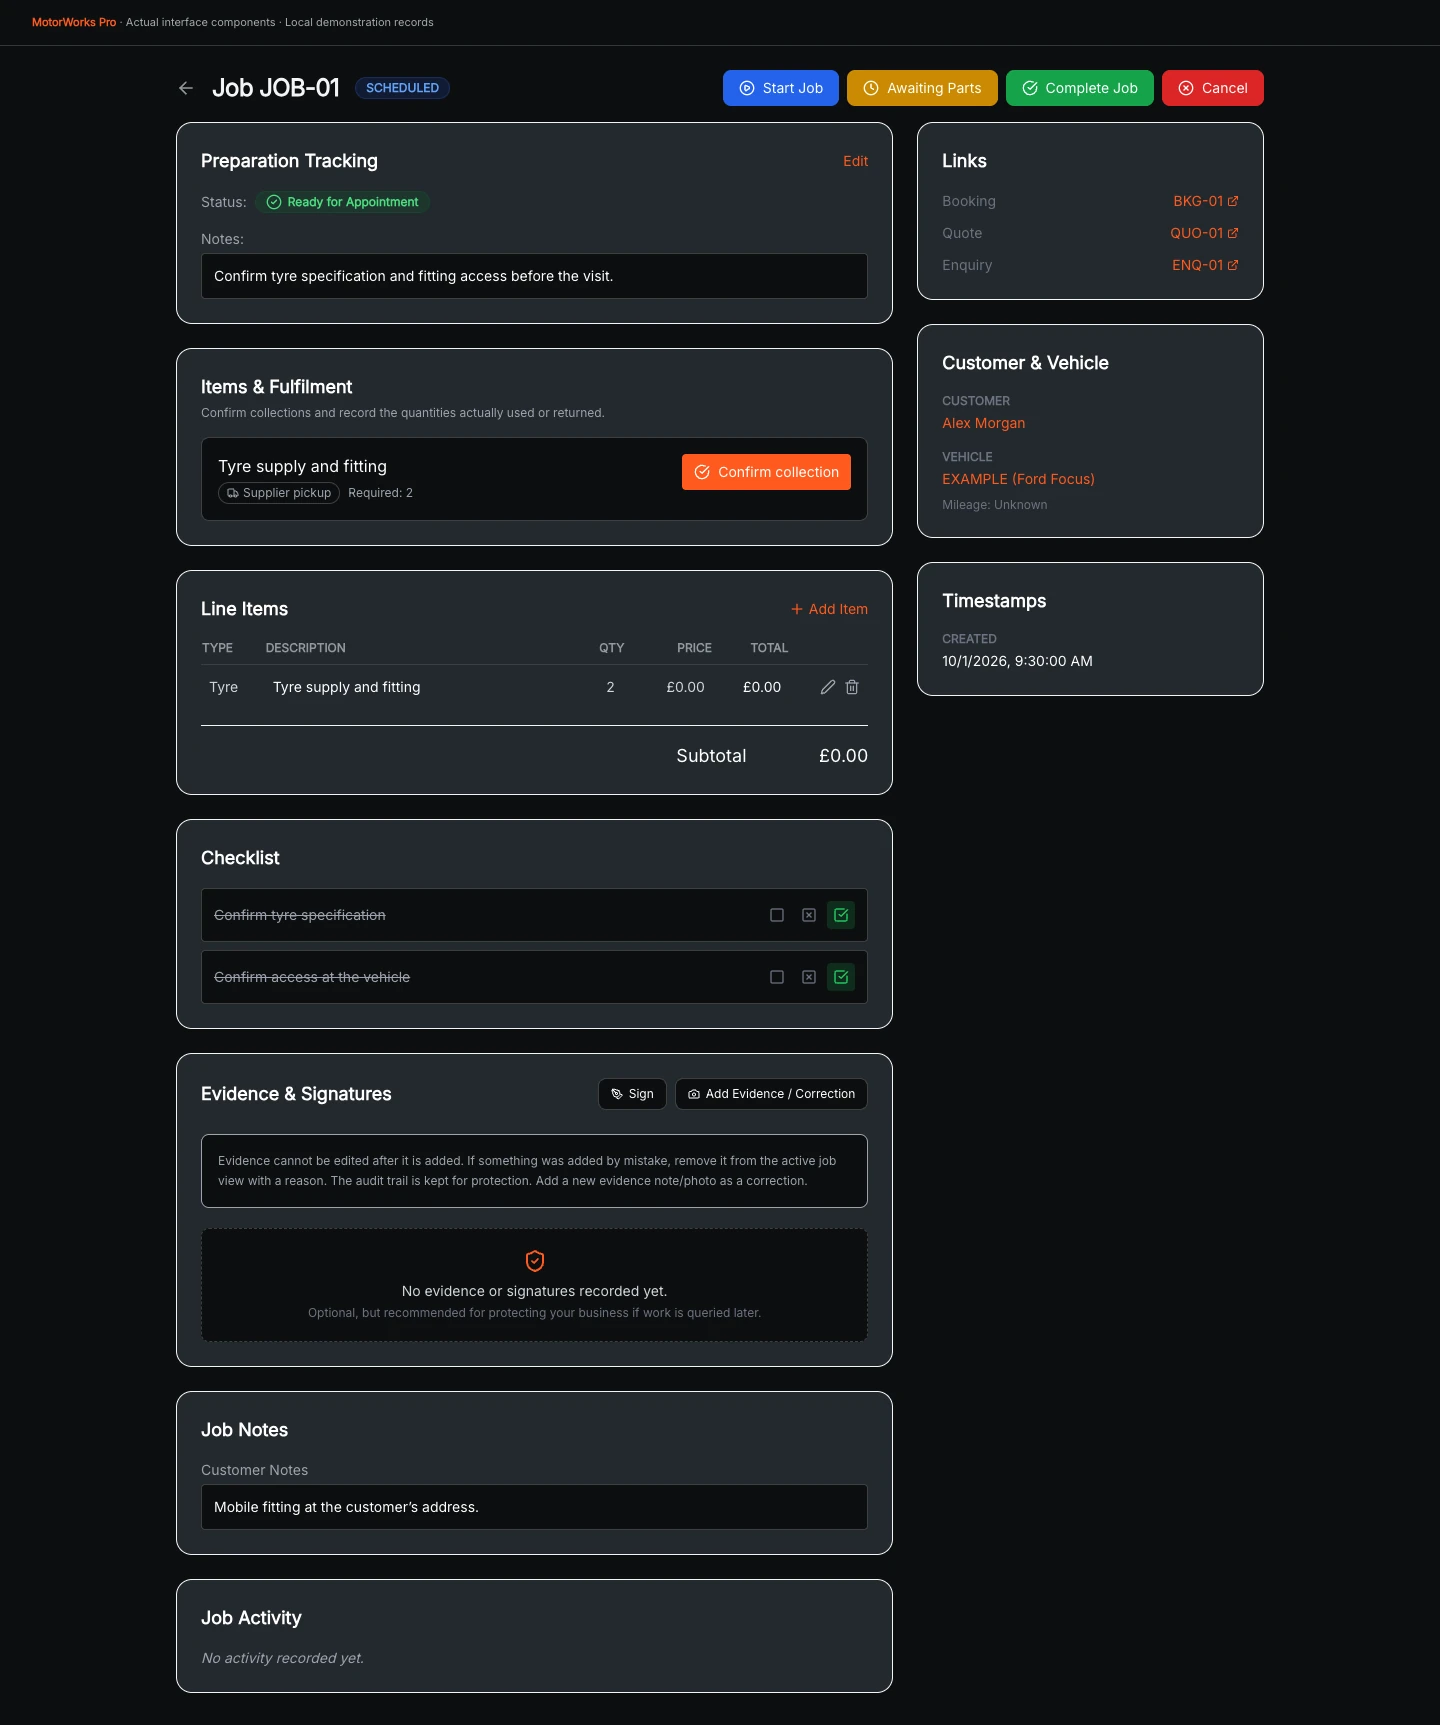The image size is (1440, 1725).
Task: Click the SCHEDULED status badge
Action: coord(402,88)
